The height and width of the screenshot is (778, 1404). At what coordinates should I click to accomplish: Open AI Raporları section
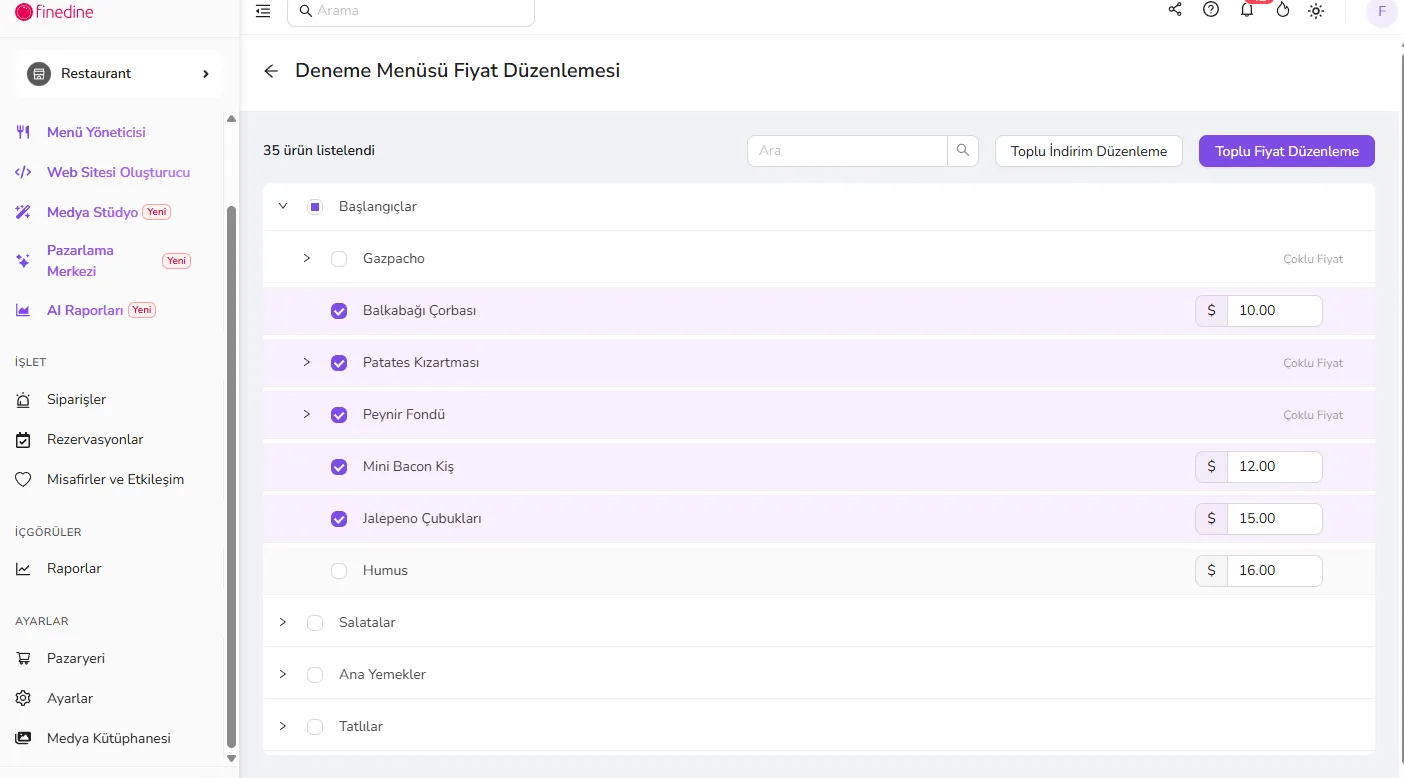[85, 310]
